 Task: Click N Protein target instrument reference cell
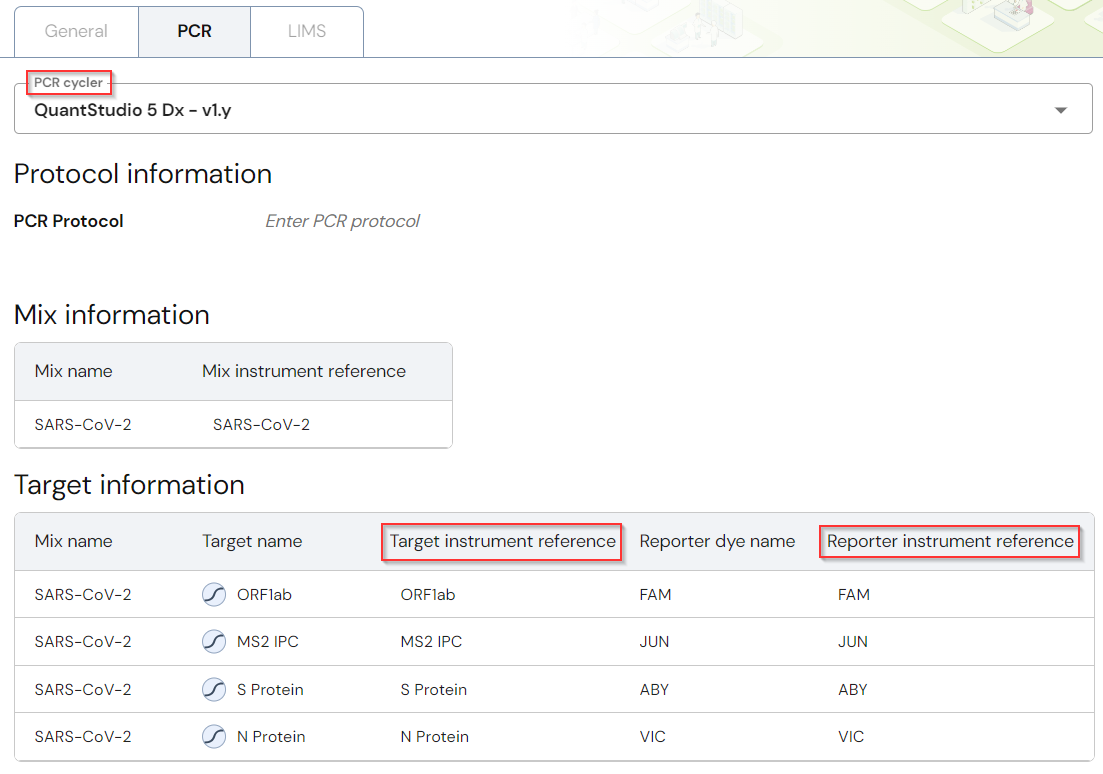tap(435, 737)
